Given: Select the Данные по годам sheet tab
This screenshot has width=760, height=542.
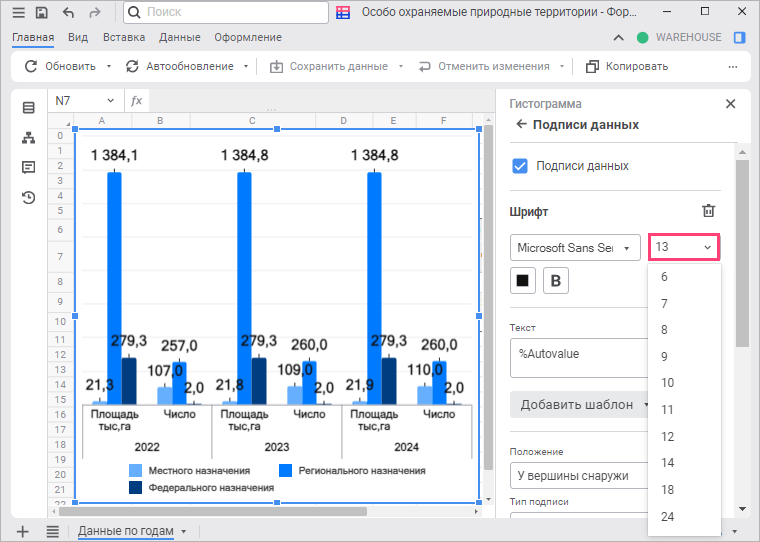Looking at the screenshot, I should 126,531.
